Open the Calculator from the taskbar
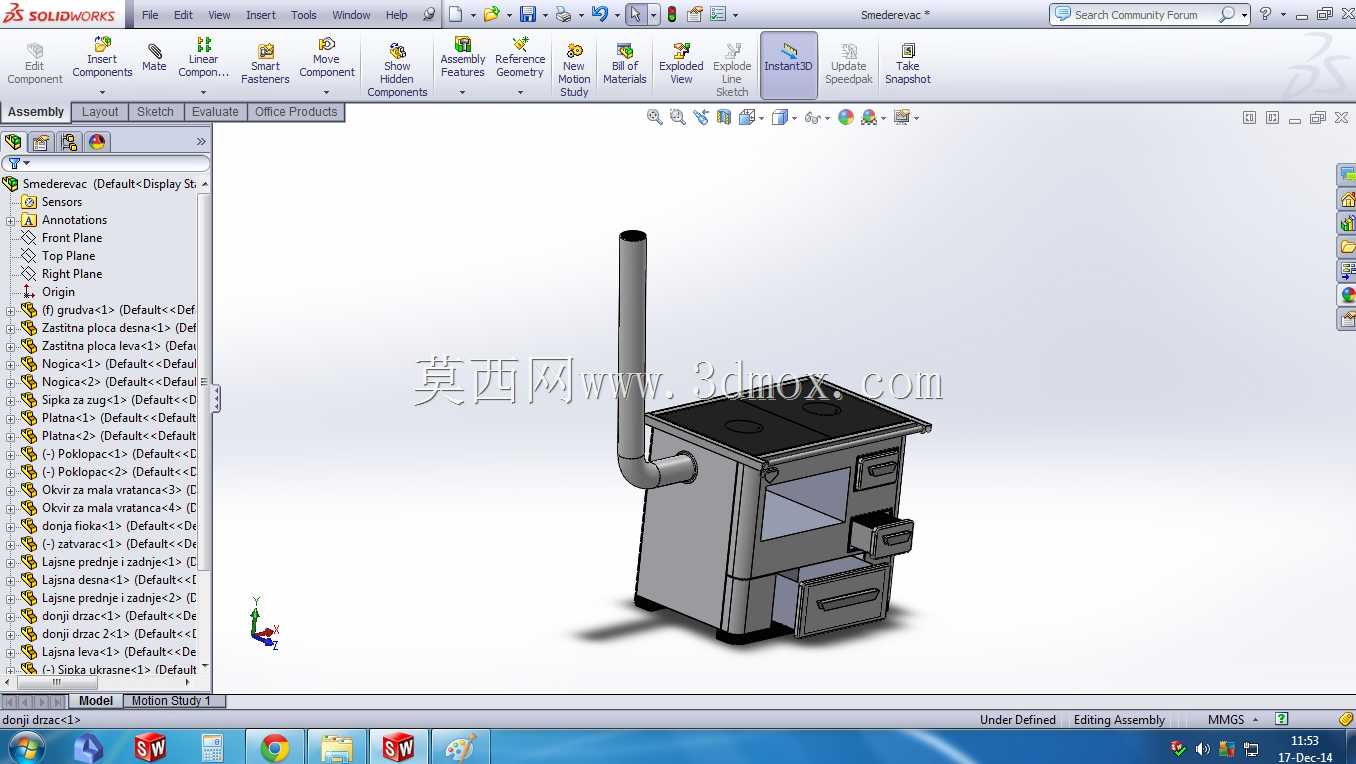This screenshot has height=764, width=1356. point(212,747)
